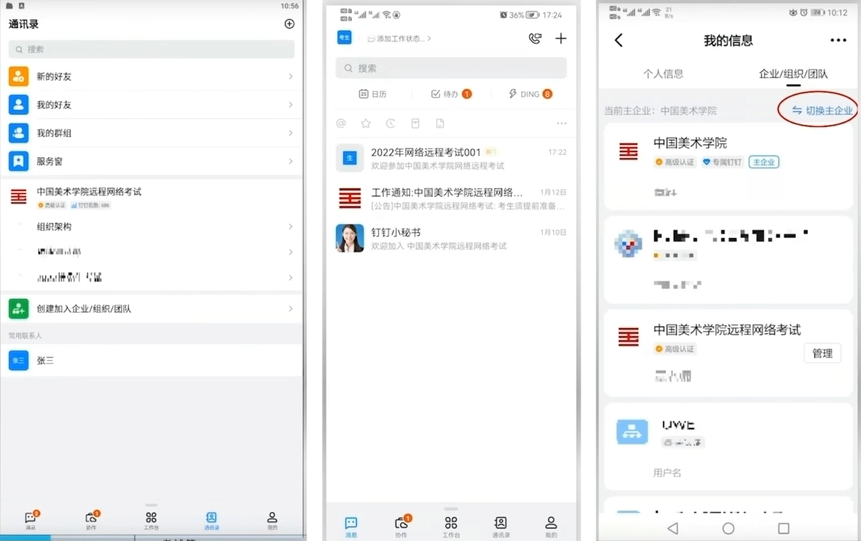The image size is (861, 541).
Task: Tap the blue user avatar in the message screen header
Action: point(344,37)
